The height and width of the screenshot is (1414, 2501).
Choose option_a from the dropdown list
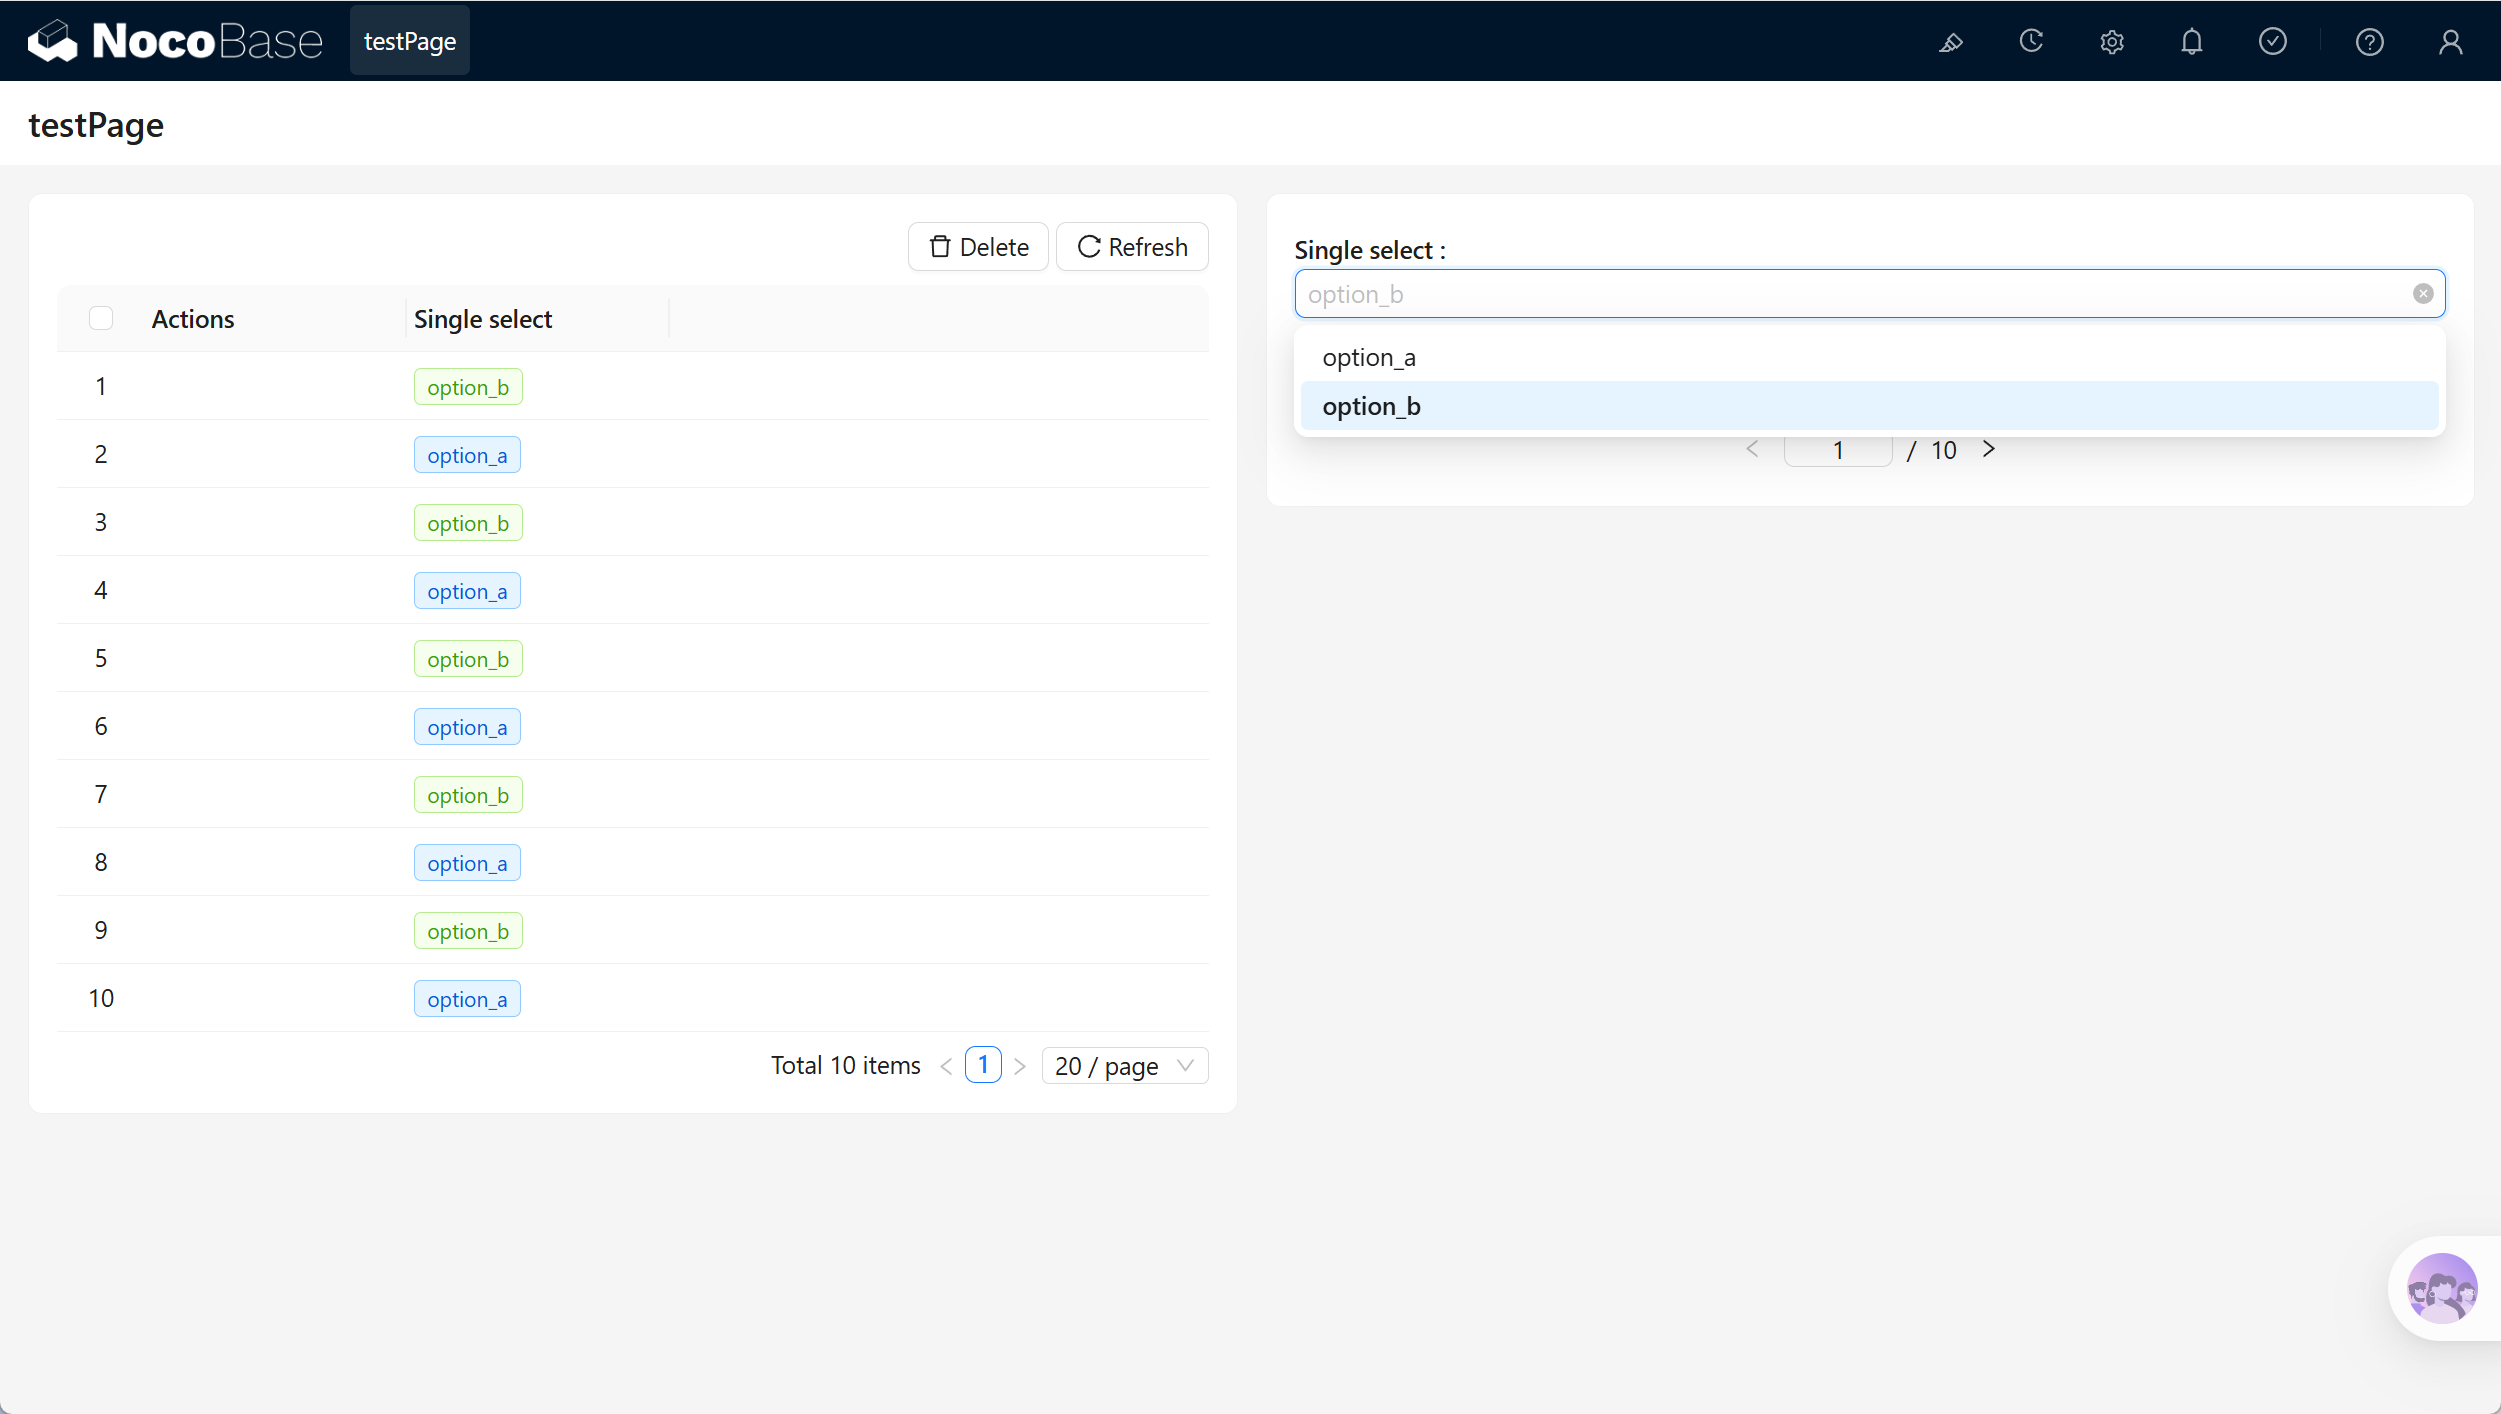(x=1869, y=357)
